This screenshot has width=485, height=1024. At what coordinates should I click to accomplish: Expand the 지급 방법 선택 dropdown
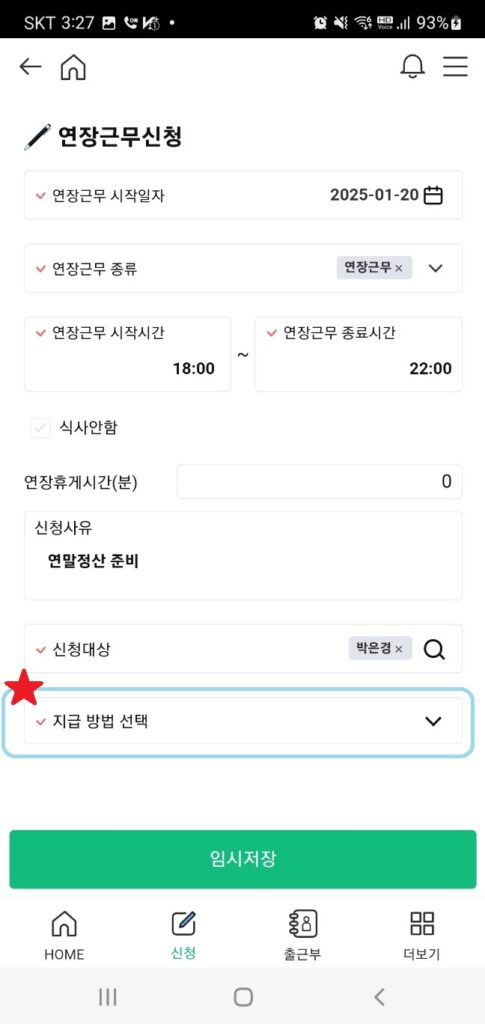coord(243,721)
